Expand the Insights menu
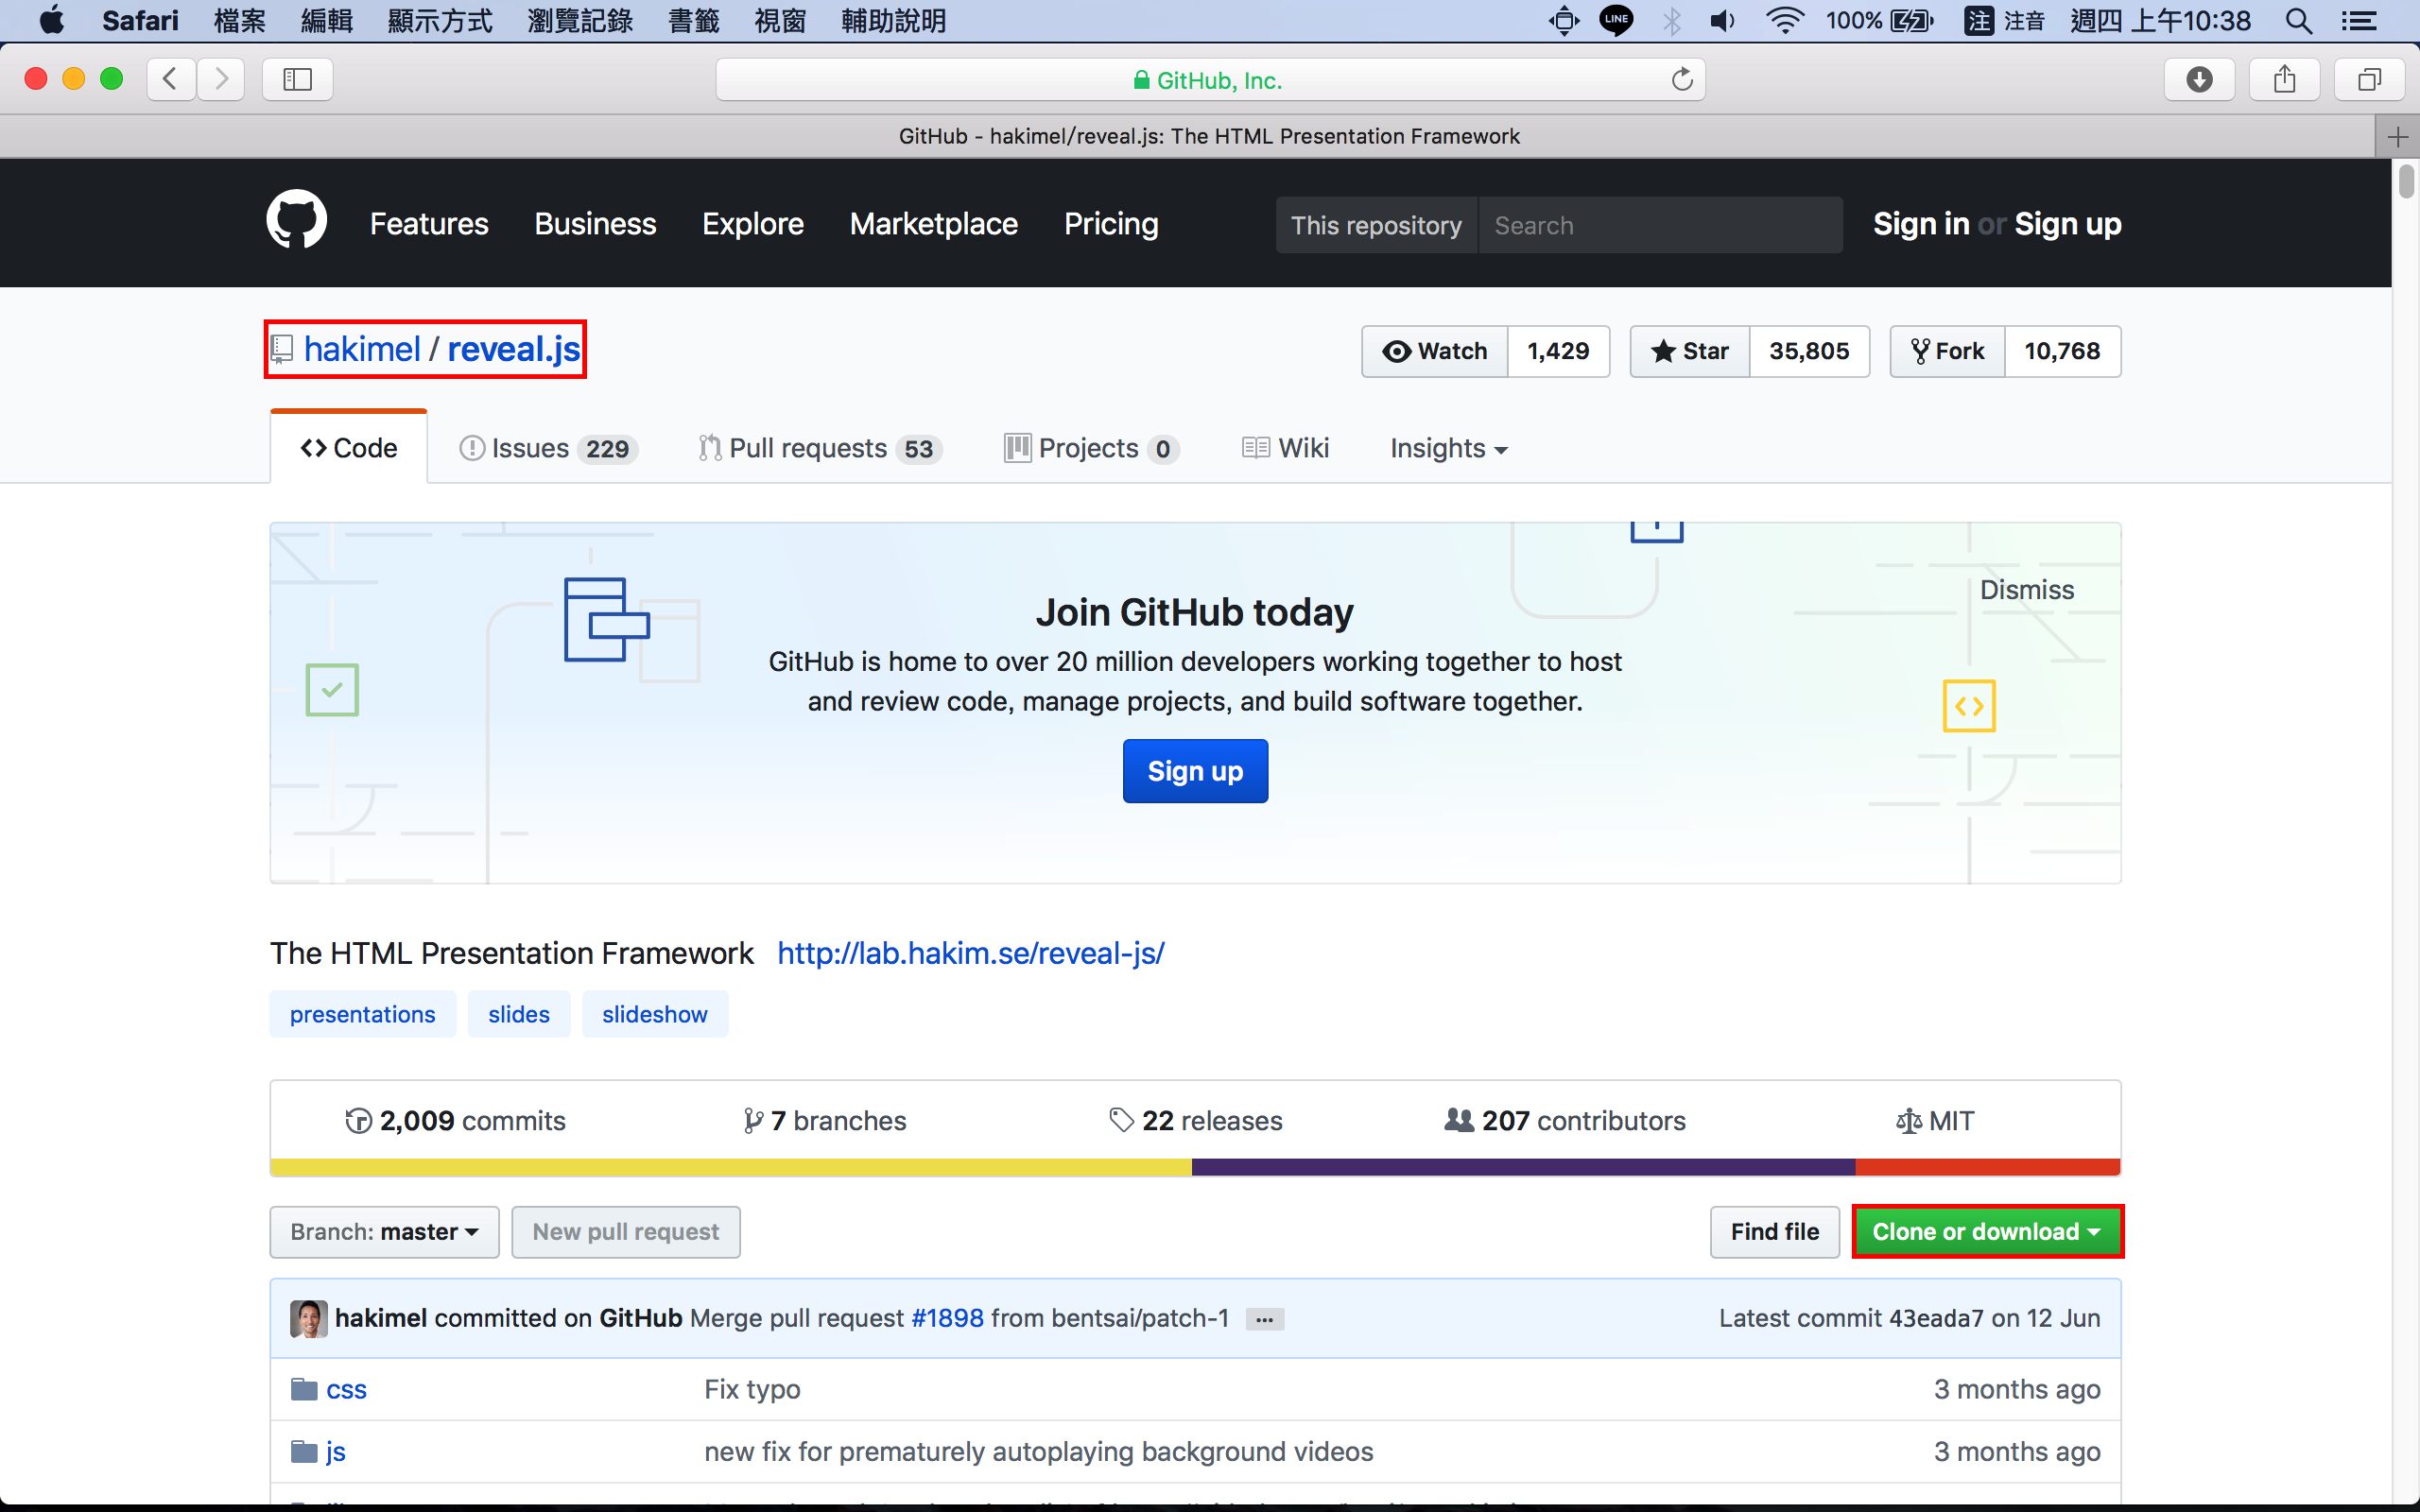Image resolution: width=2420 pixels, height=1512 pixels. pyautogui.click(x=1449, y=448)
